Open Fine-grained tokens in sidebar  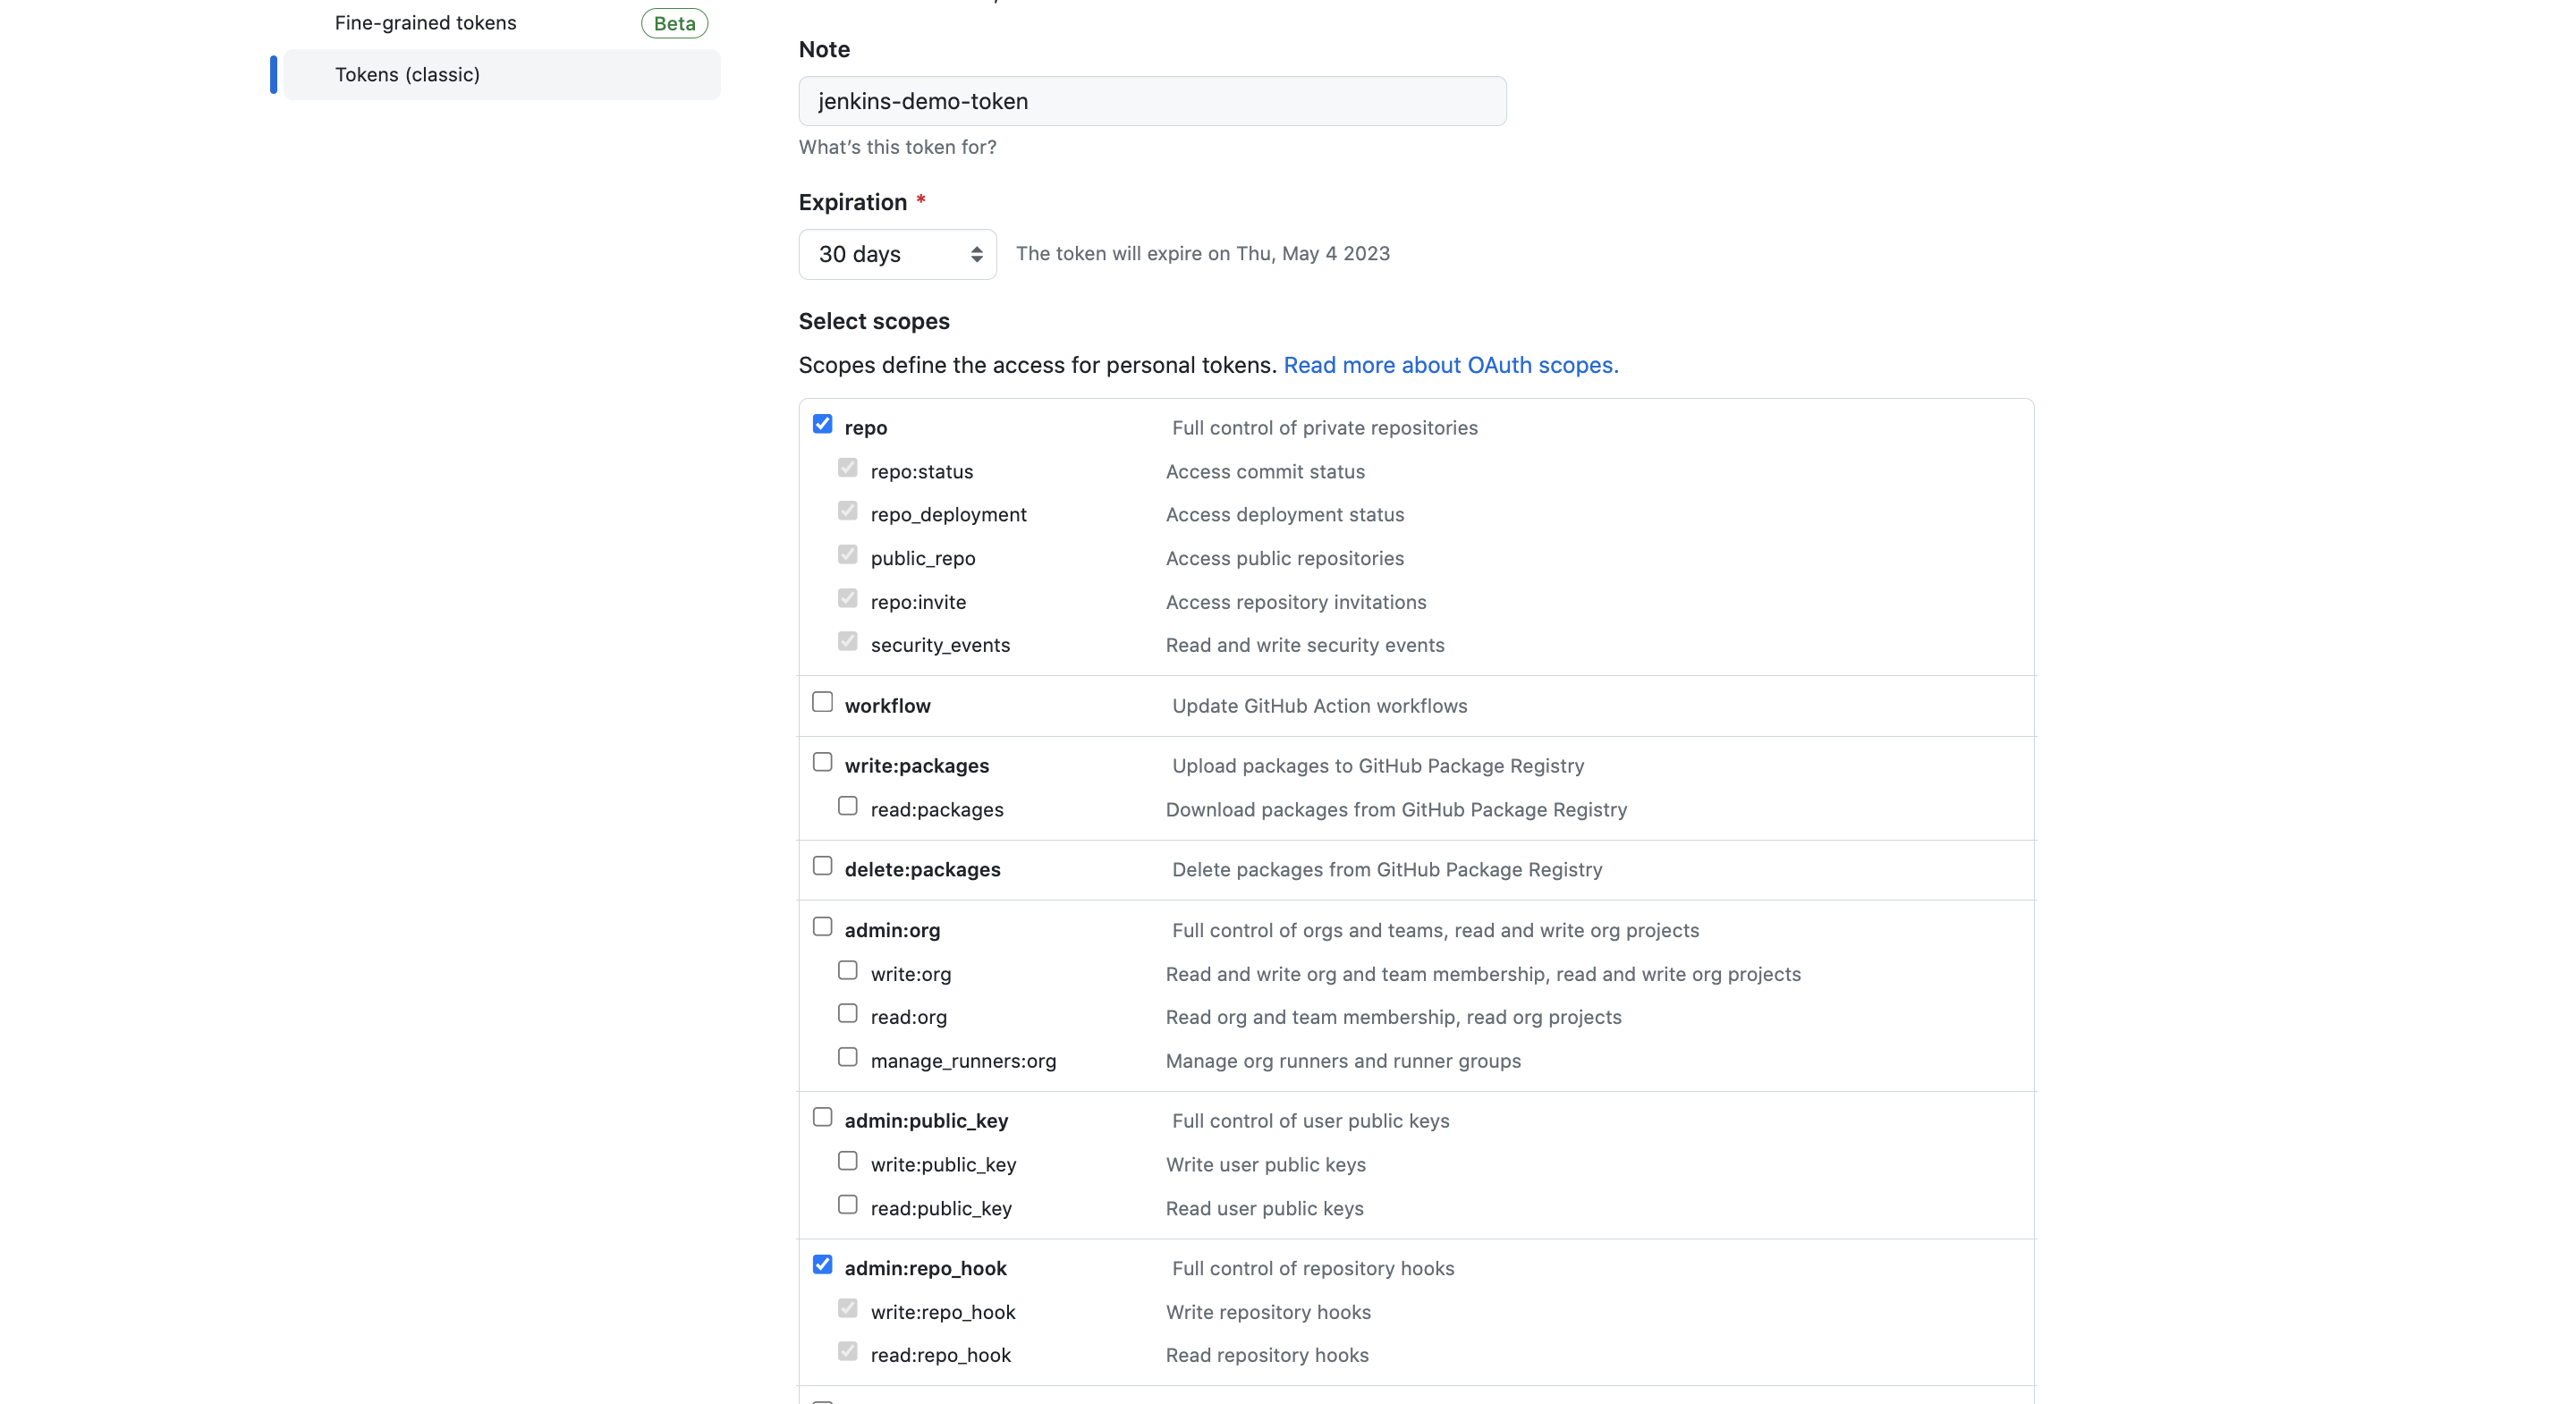(x=426, y=23)
